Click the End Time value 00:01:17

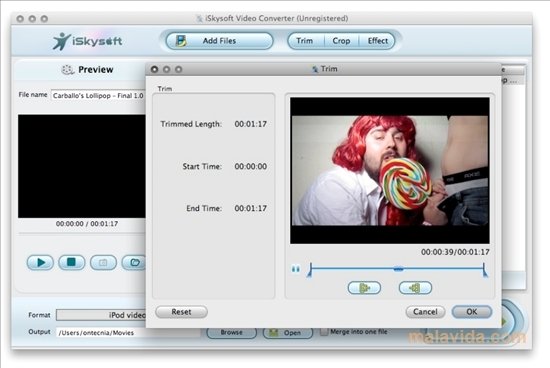tap(250, 208)
